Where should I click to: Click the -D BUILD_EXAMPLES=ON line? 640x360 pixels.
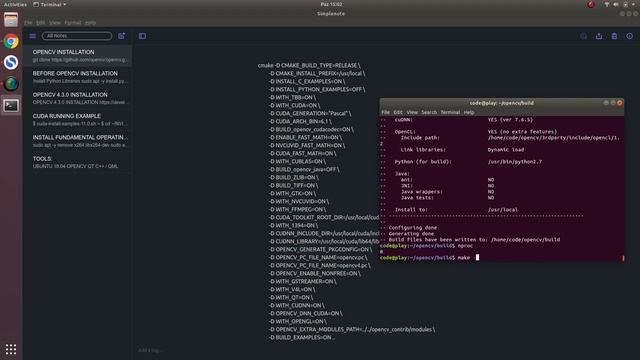pos(302,338)
